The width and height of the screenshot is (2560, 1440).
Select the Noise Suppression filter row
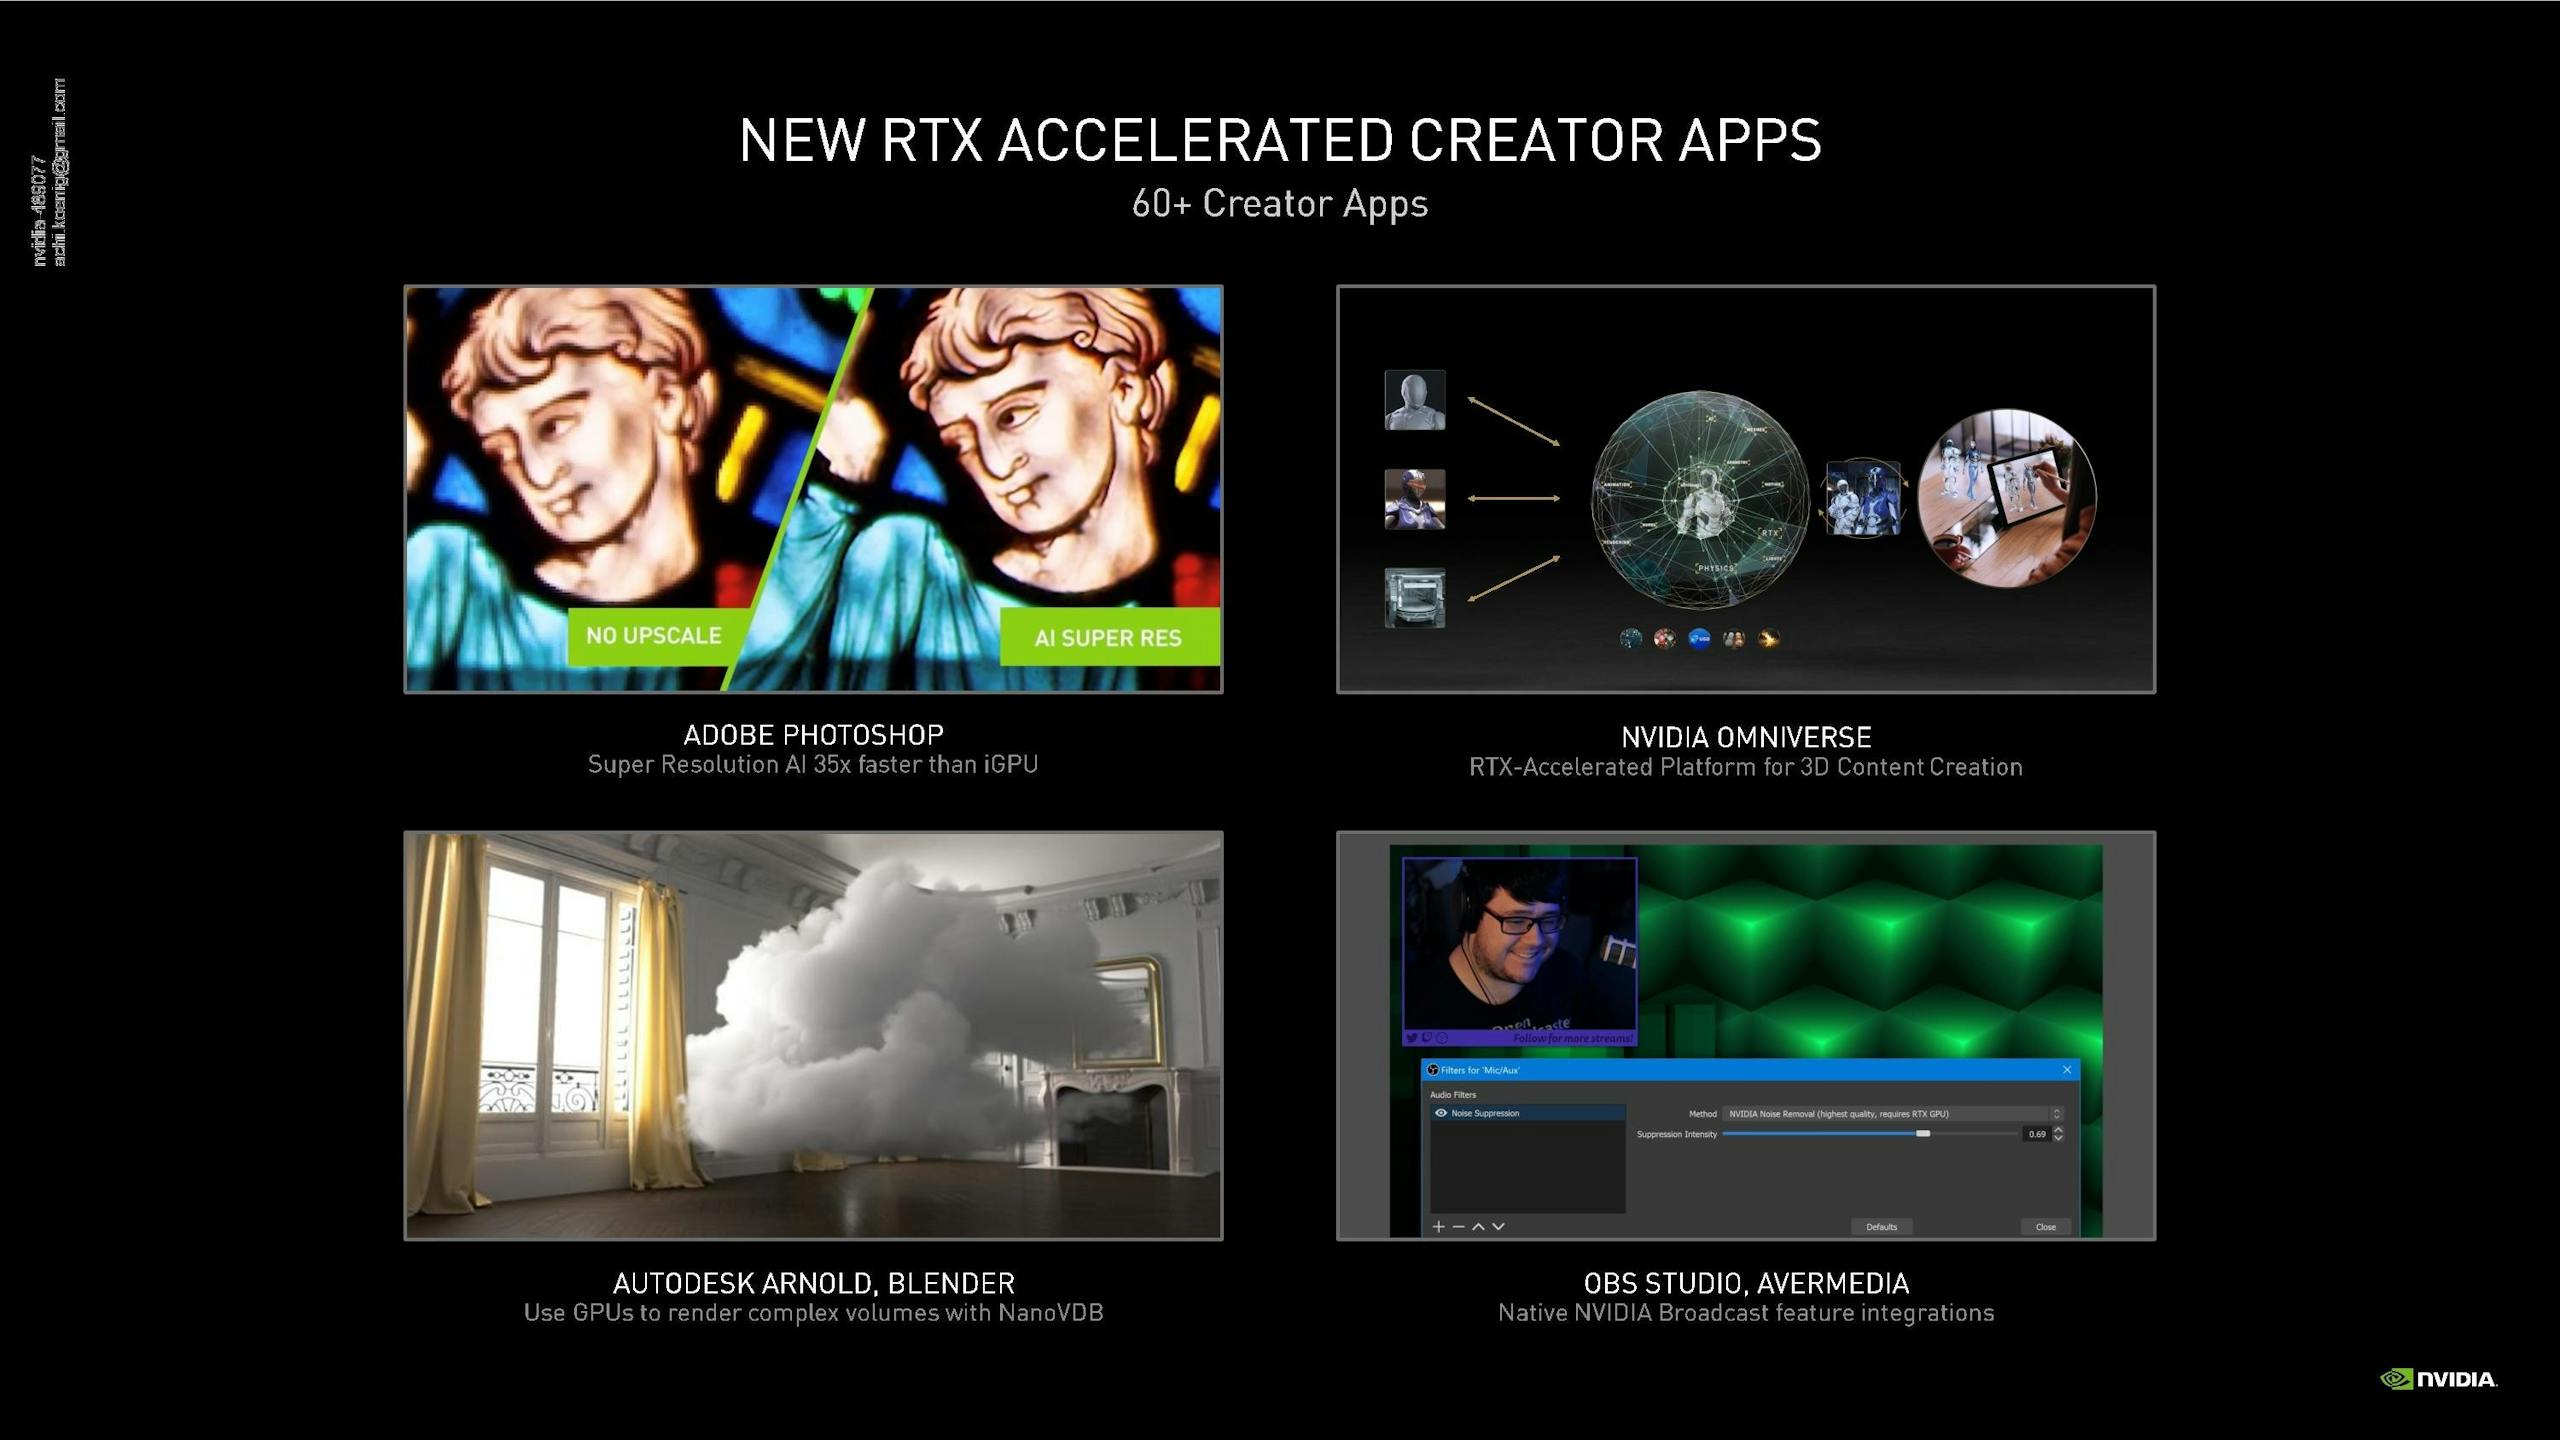pyautogui.click(x=1527, y=1113)
